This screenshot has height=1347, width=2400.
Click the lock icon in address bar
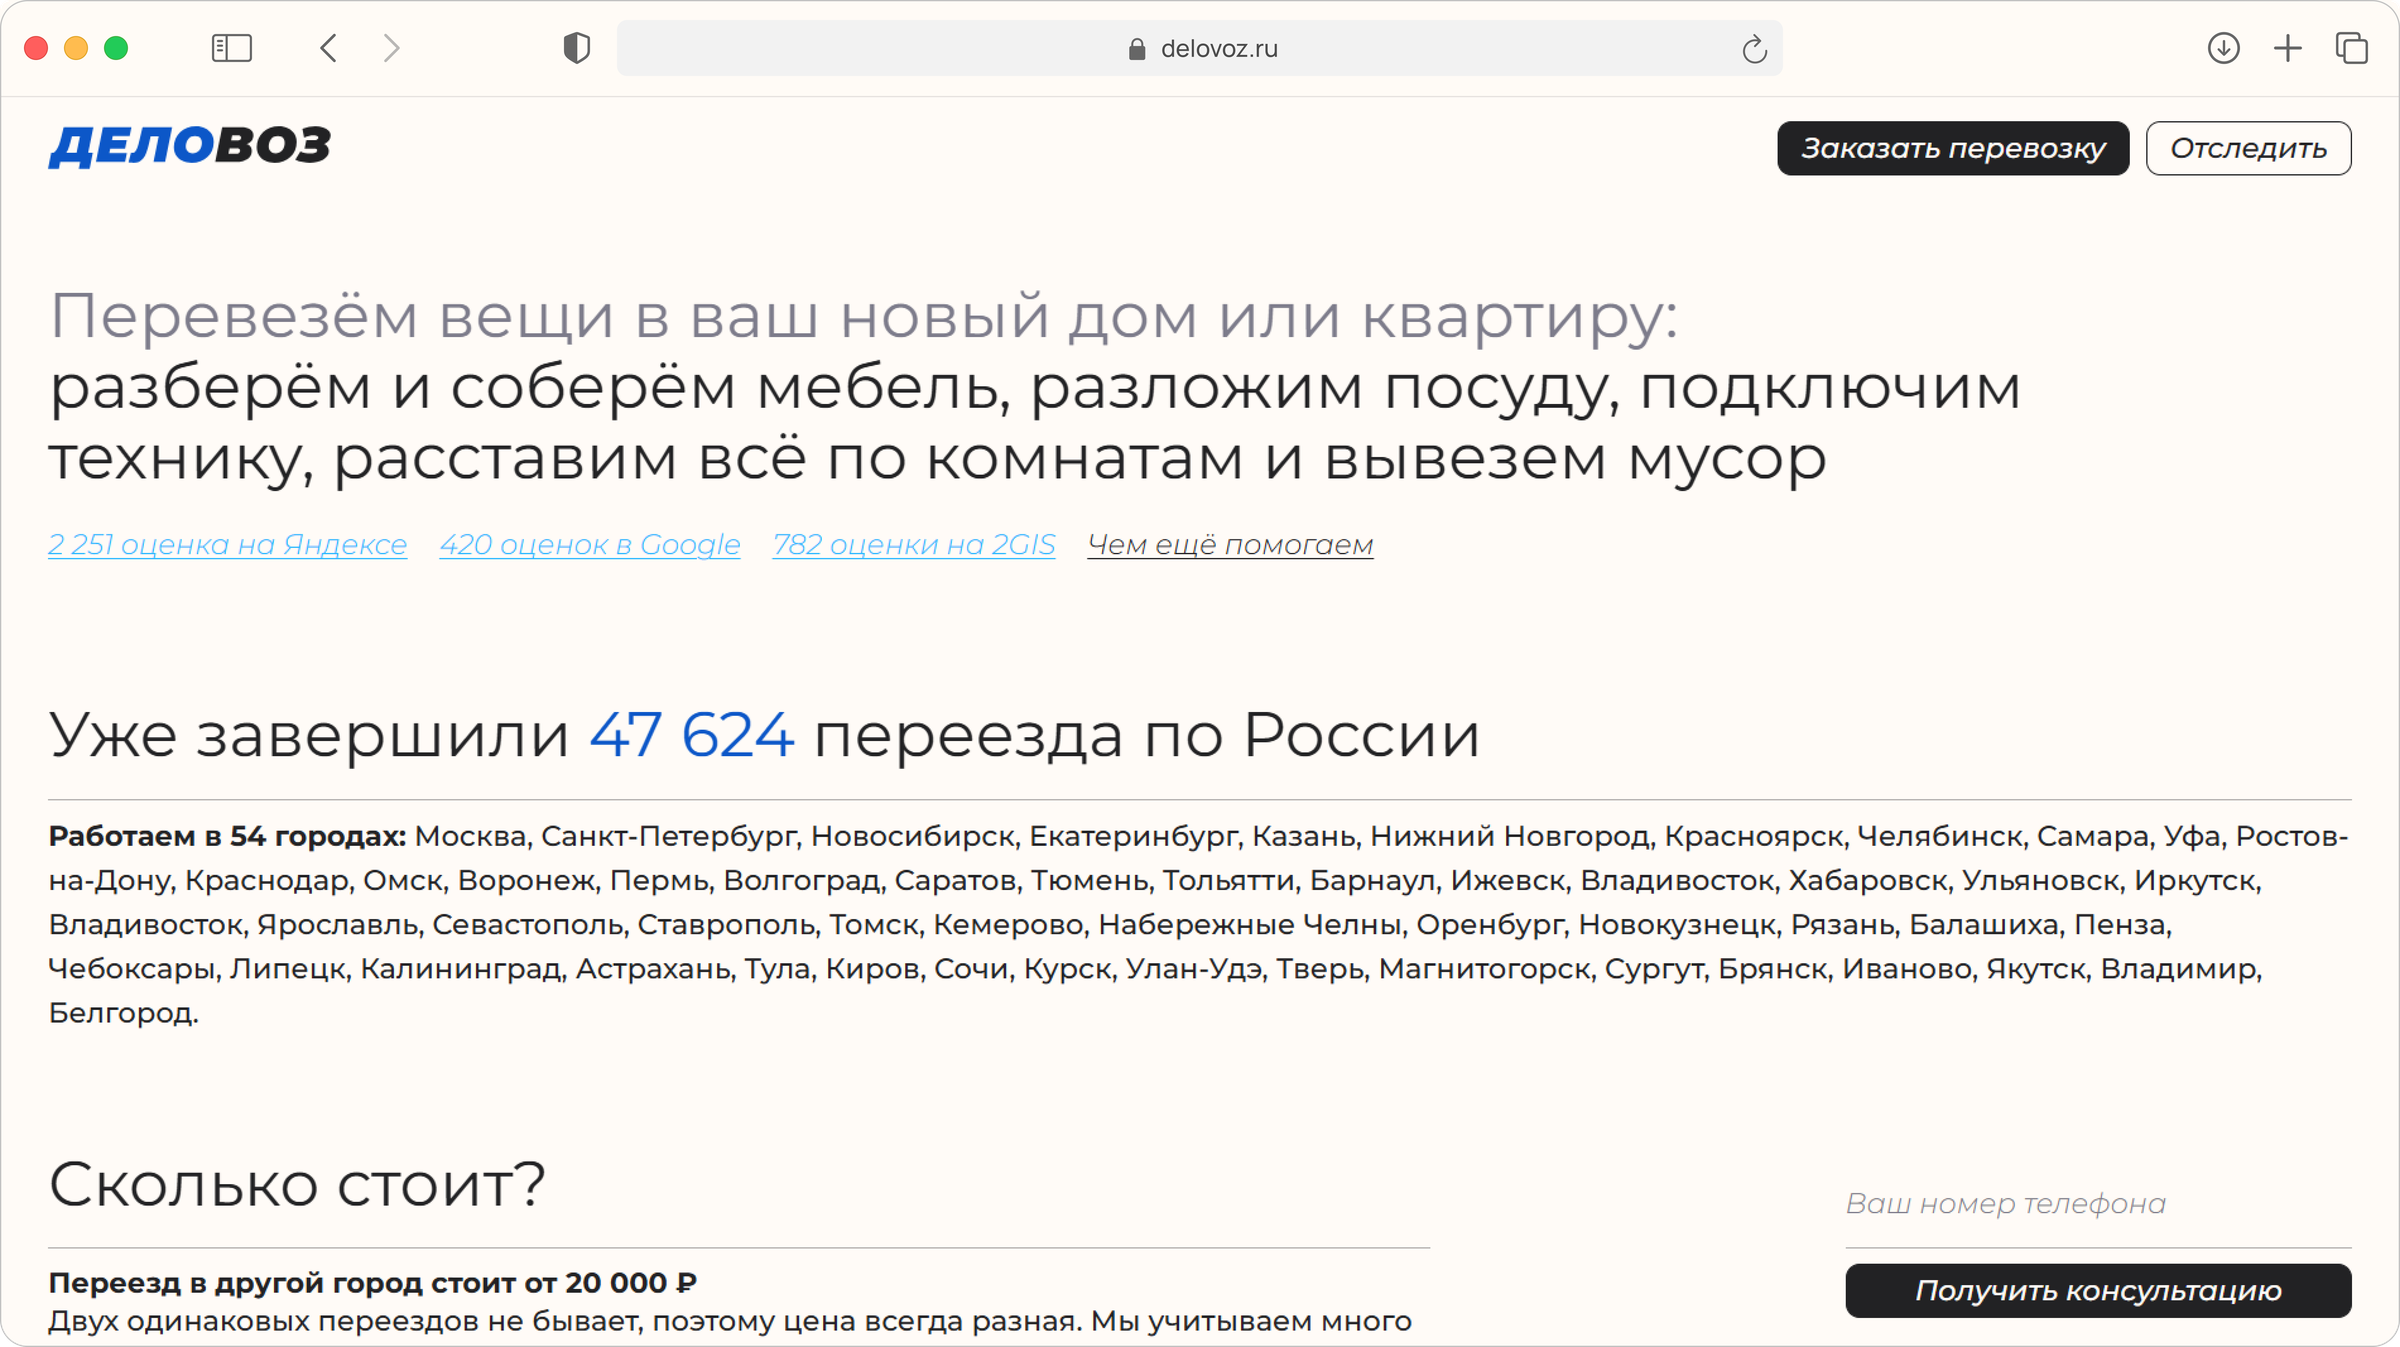[x=1136, y=49]
